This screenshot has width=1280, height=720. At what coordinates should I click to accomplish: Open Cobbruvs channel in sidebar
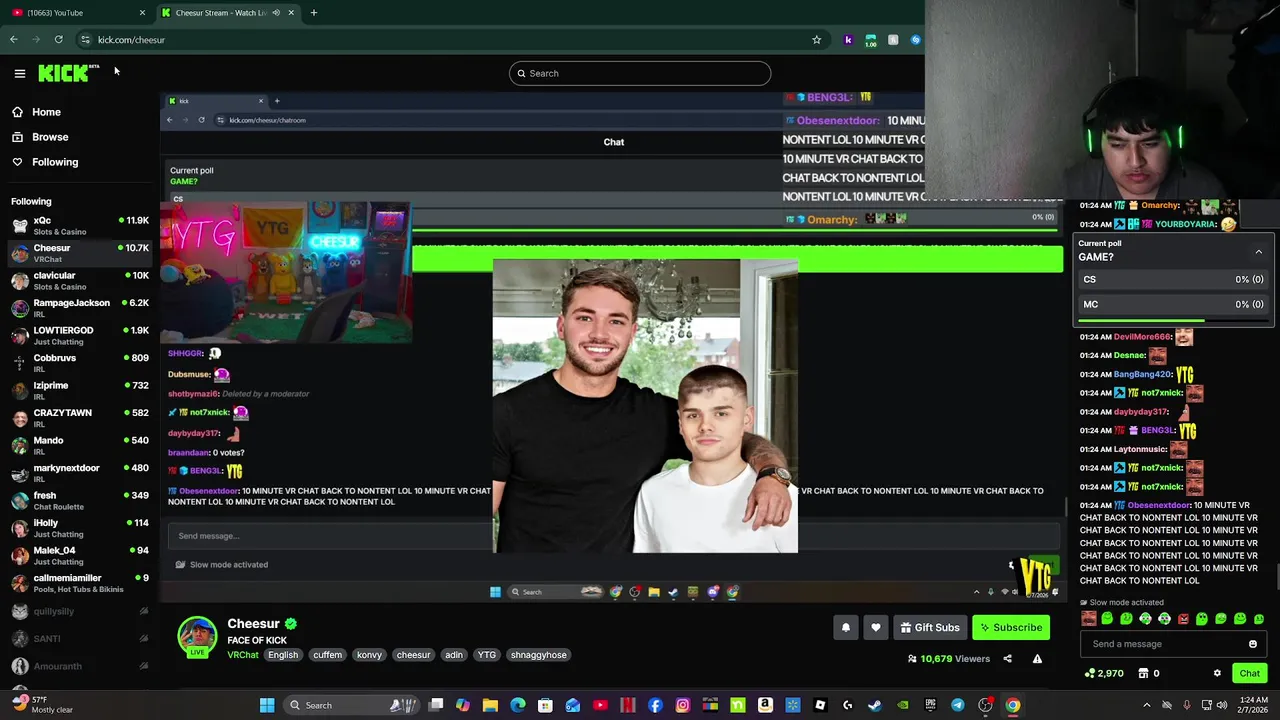[x=78, y=363]
